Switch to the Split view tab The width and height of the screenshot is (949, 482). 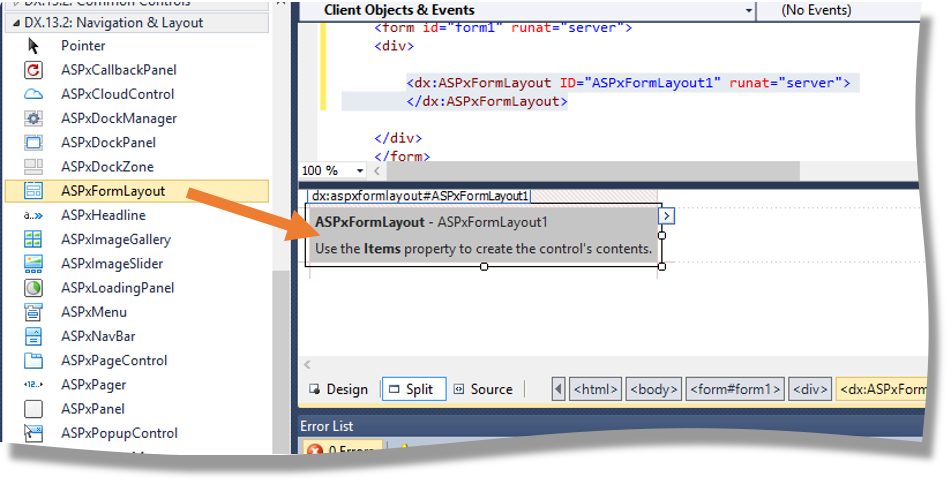pos(414,389)
